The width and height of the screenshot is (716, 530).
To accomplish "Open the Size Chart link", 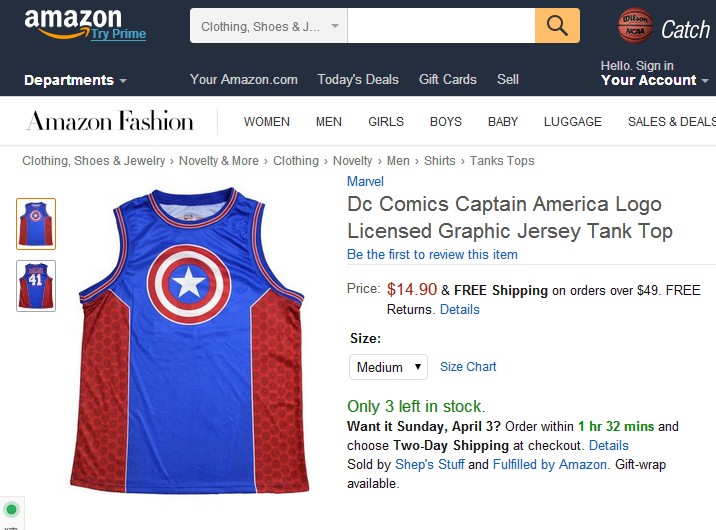I will click(x=468, y=367).
